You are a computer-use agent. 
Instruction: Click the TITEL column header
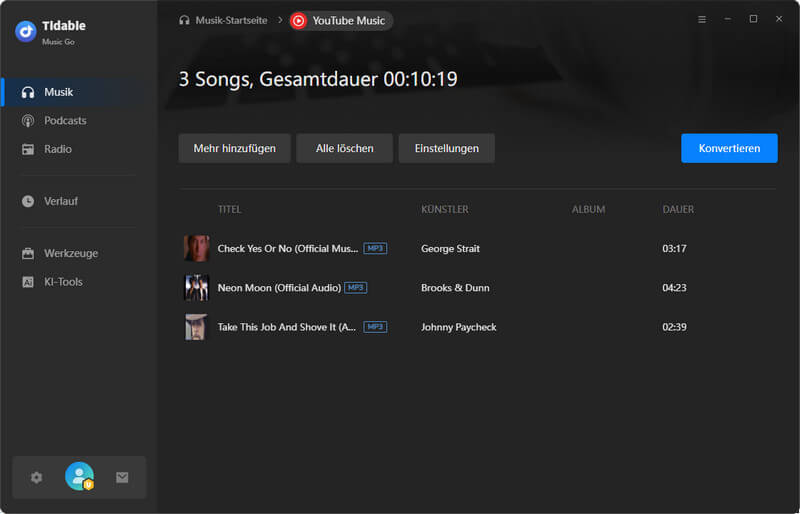[230, 210]
